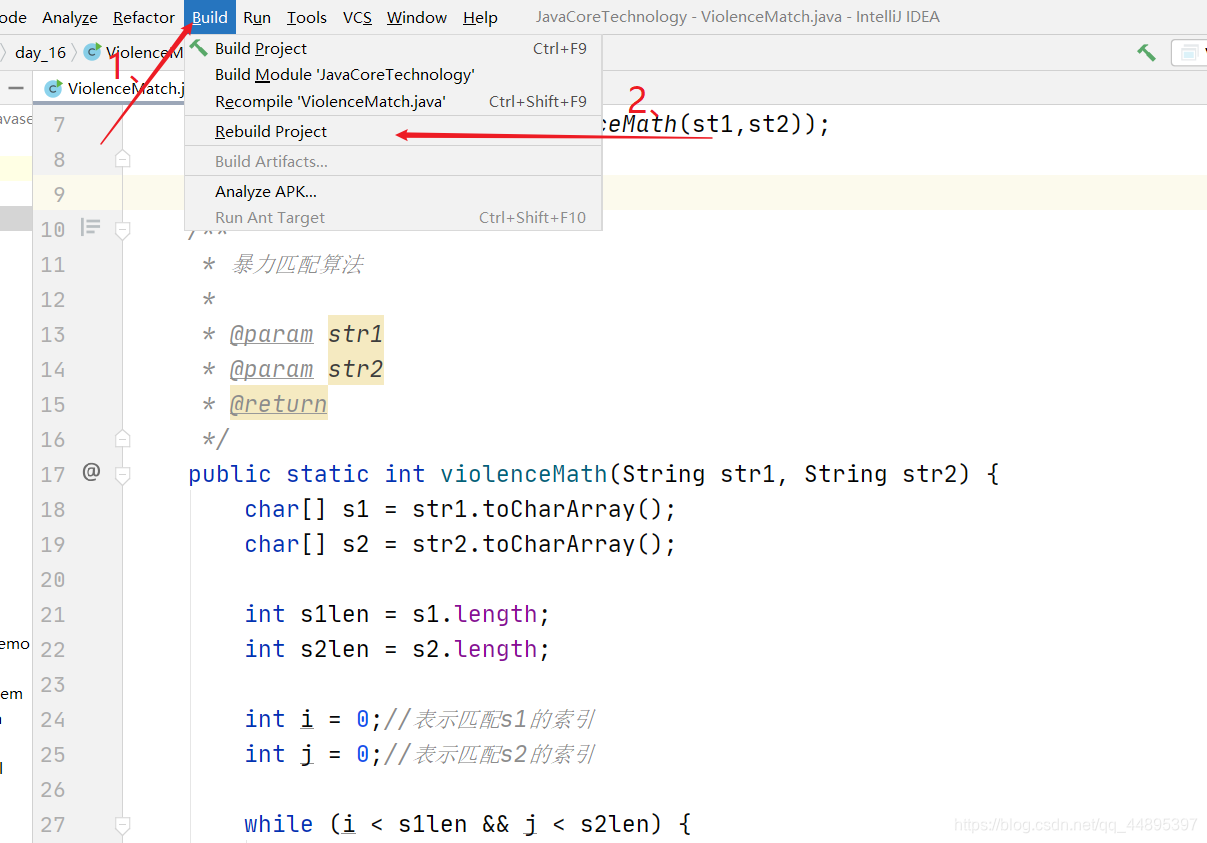The height and width of the screenshot is (843, 1207).
Task: Click line number 9 in the gutter
Action: pyautogui.click(x=59, y=194)
